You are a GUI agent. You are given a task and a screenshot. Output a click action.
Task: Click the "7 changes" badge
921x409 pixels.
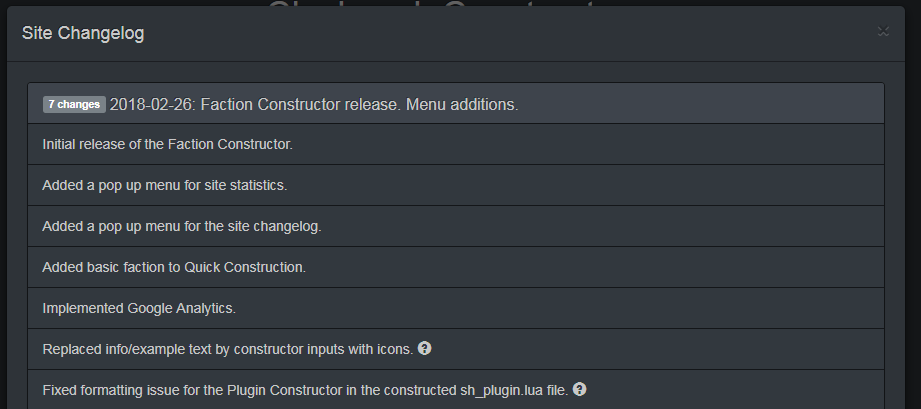point(74,104)
